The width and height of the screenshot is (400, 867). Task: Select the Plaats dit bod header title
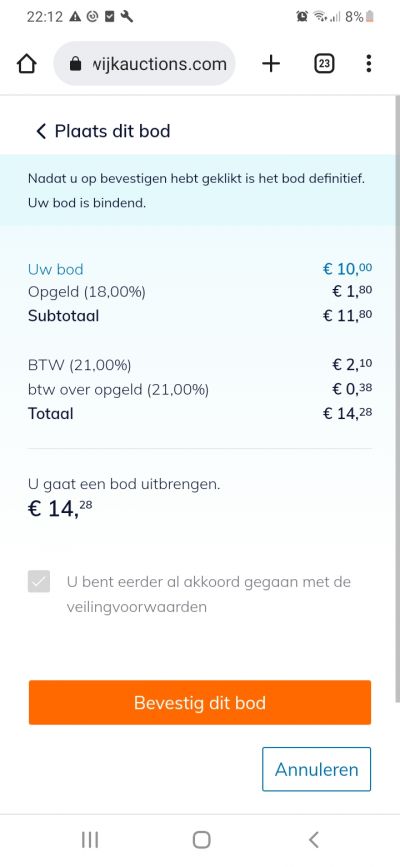(x=112, y=131)
